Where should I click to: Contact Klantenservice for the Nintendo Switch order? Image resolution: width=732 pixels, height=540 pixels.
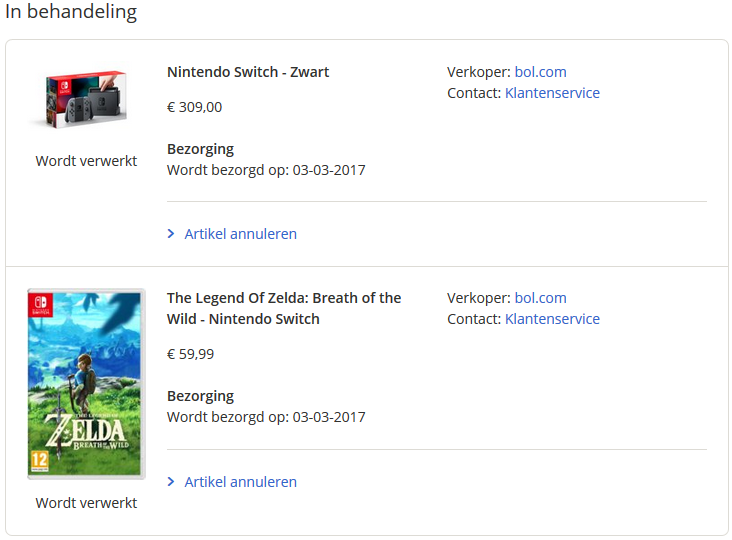[552, 93]
